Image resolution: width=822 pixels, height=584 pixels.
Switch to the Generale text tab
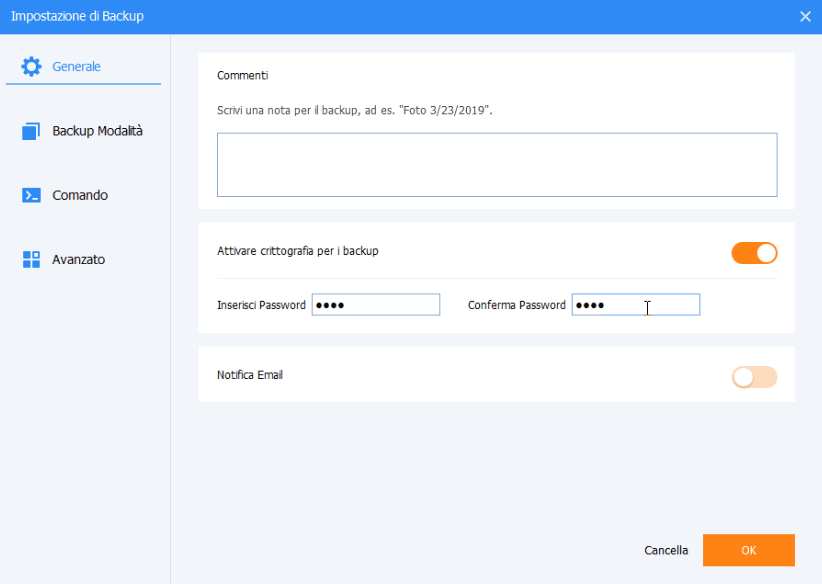point(76,67)
